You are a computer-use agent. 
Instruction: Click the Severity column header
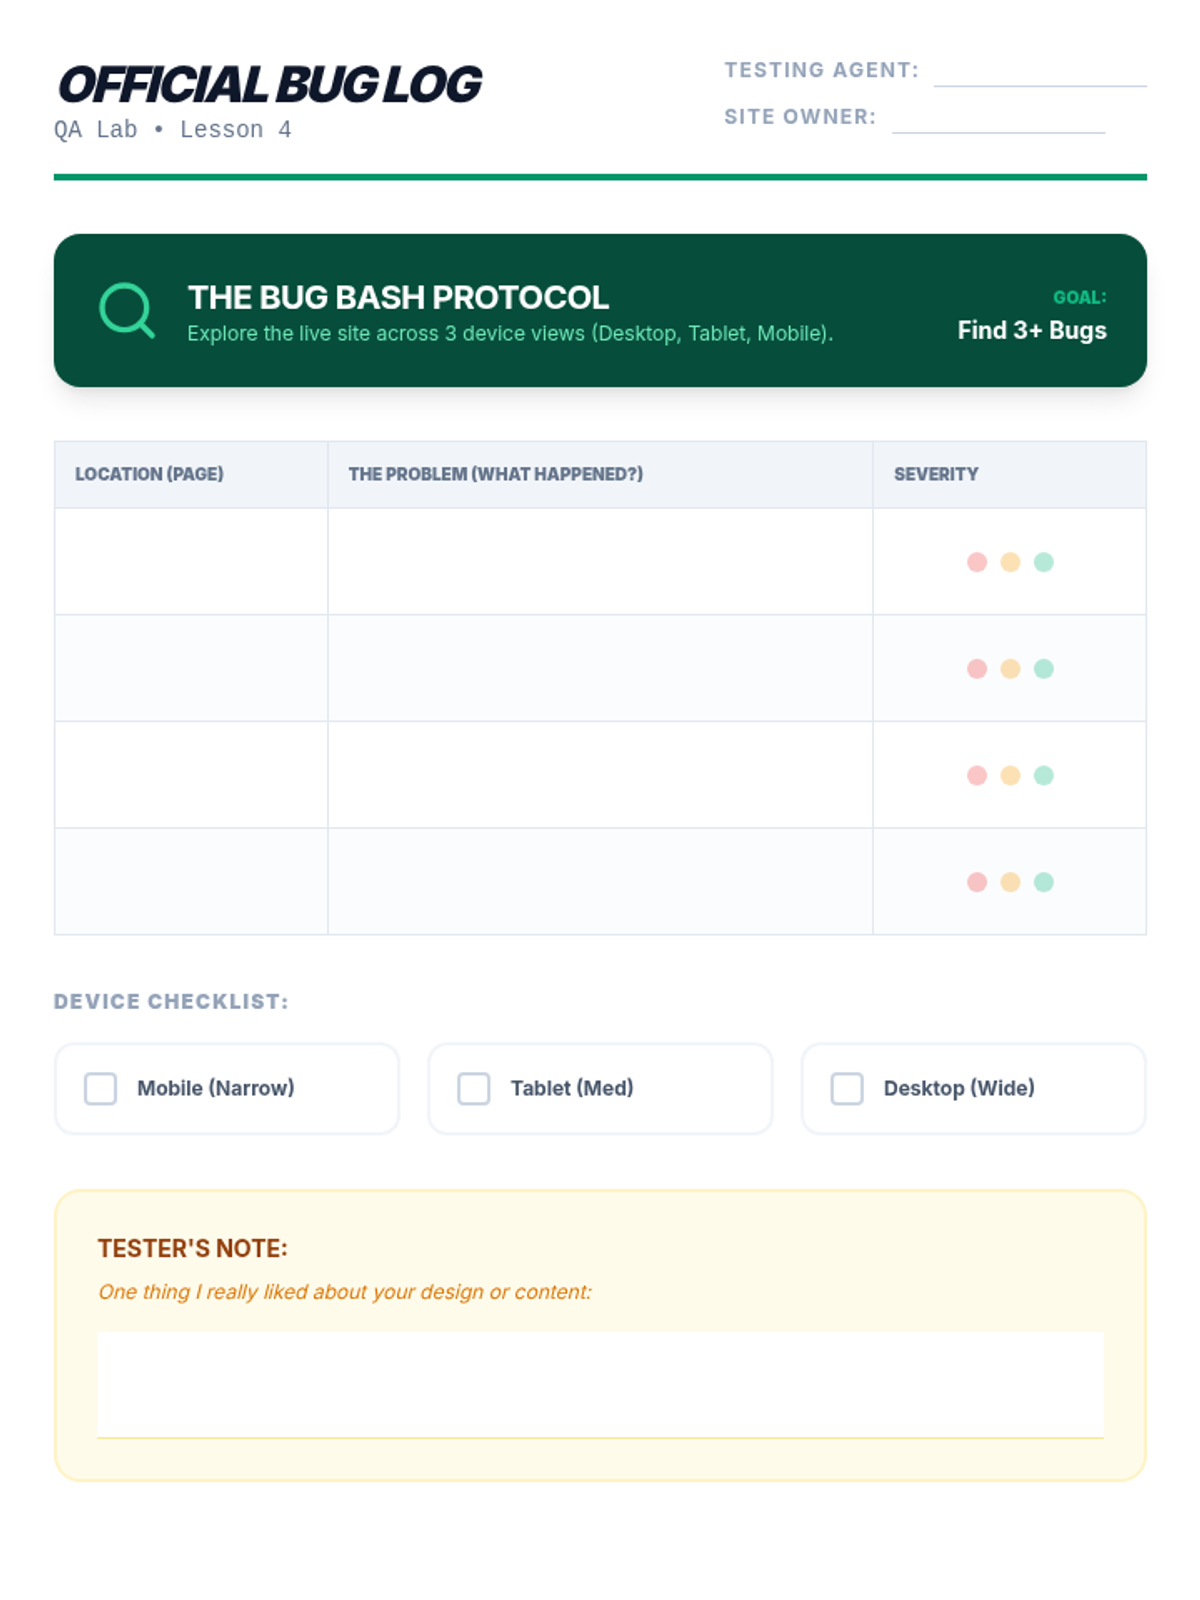(936, 474)
